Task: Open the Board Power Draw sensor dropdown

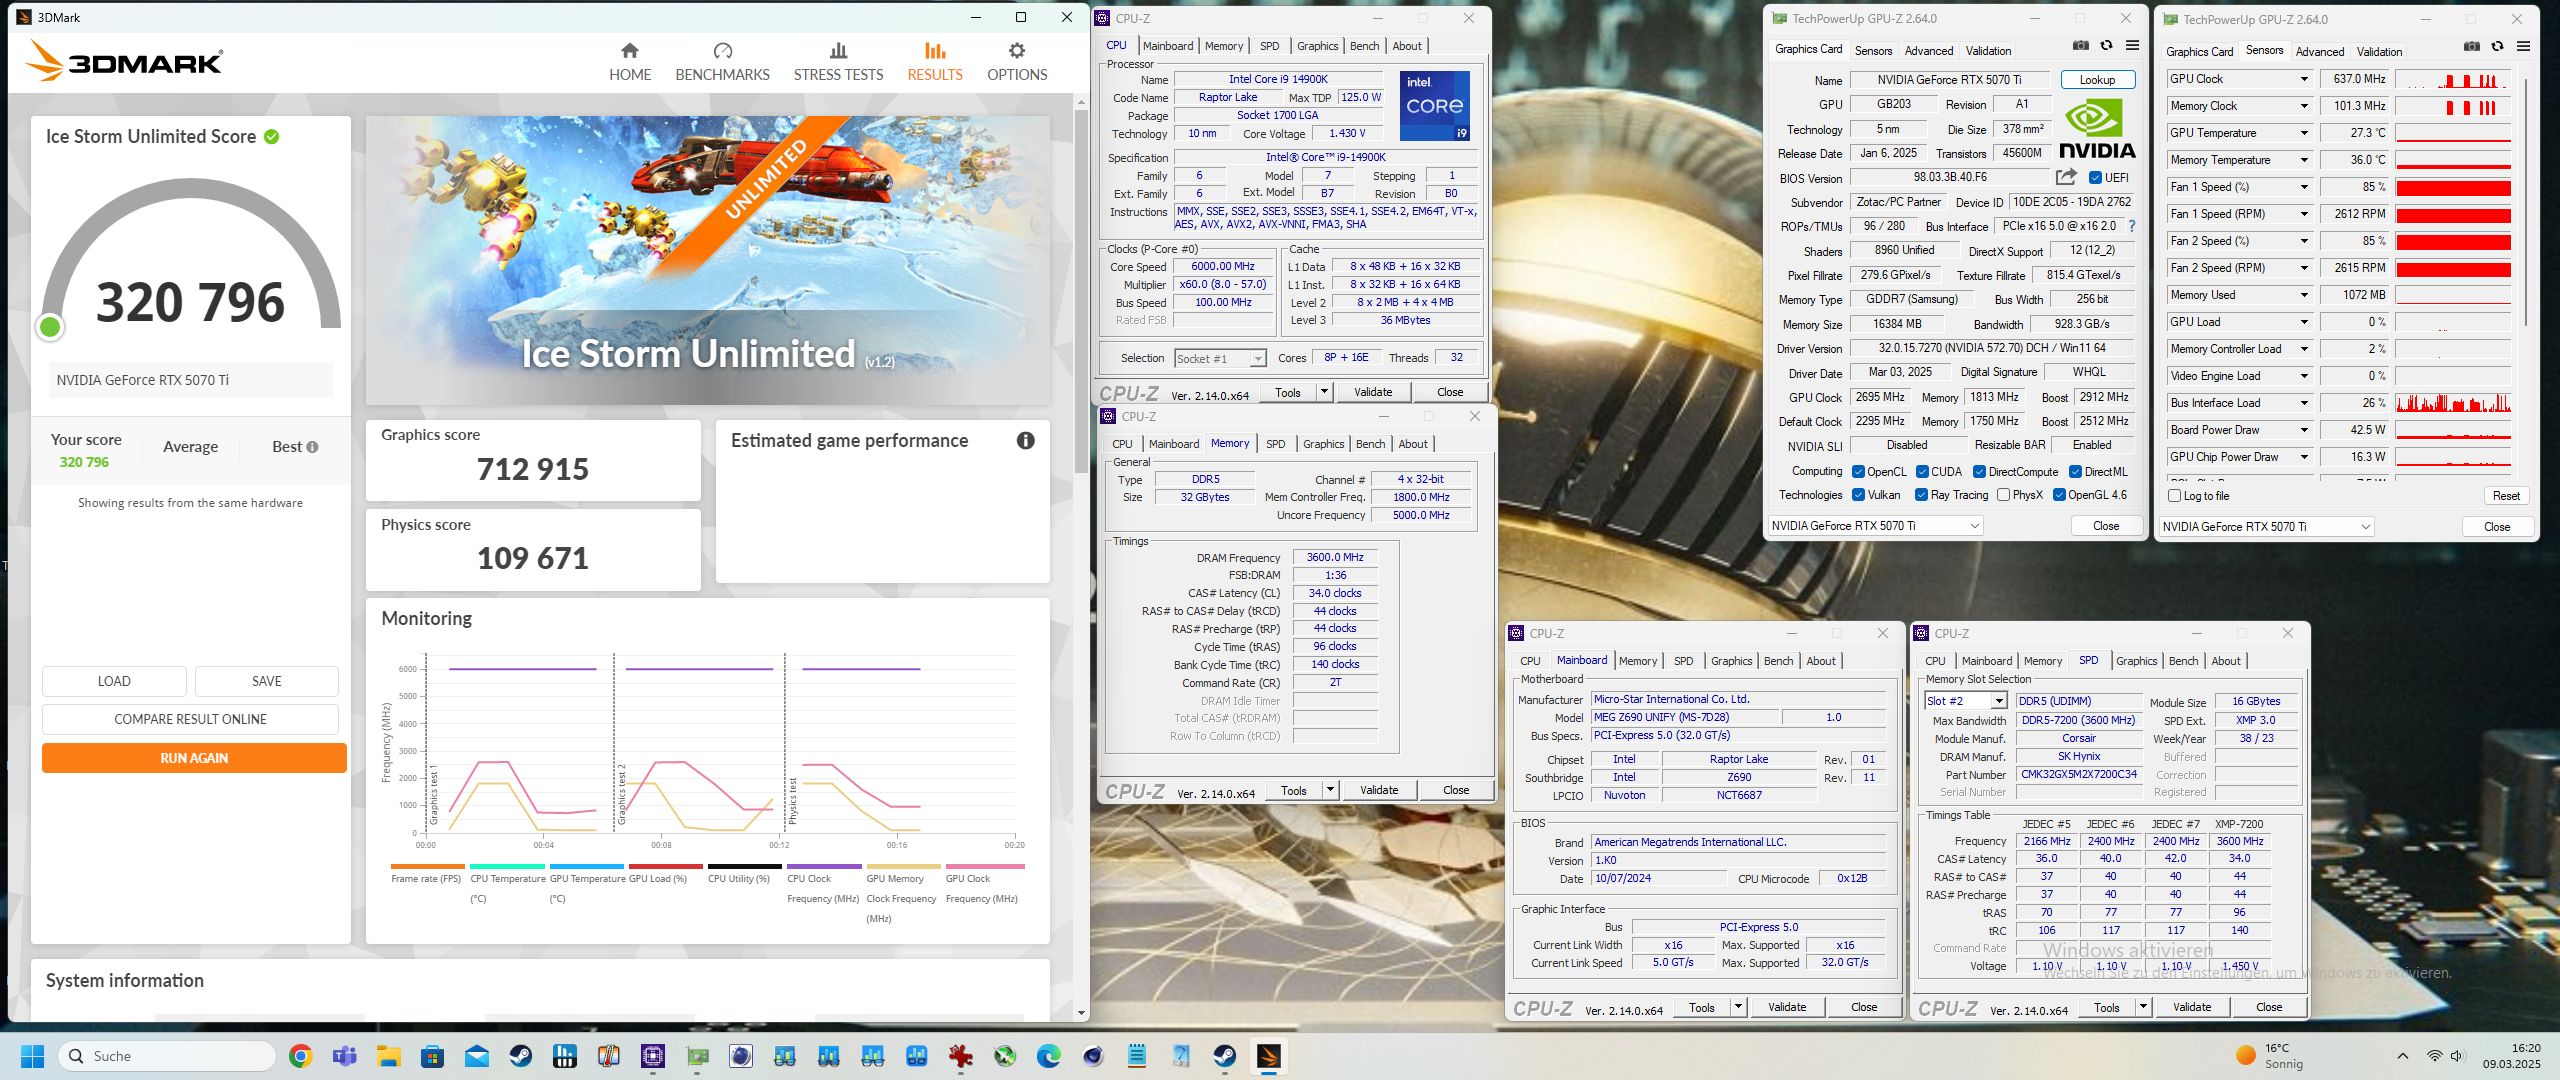Action: 2304,430
